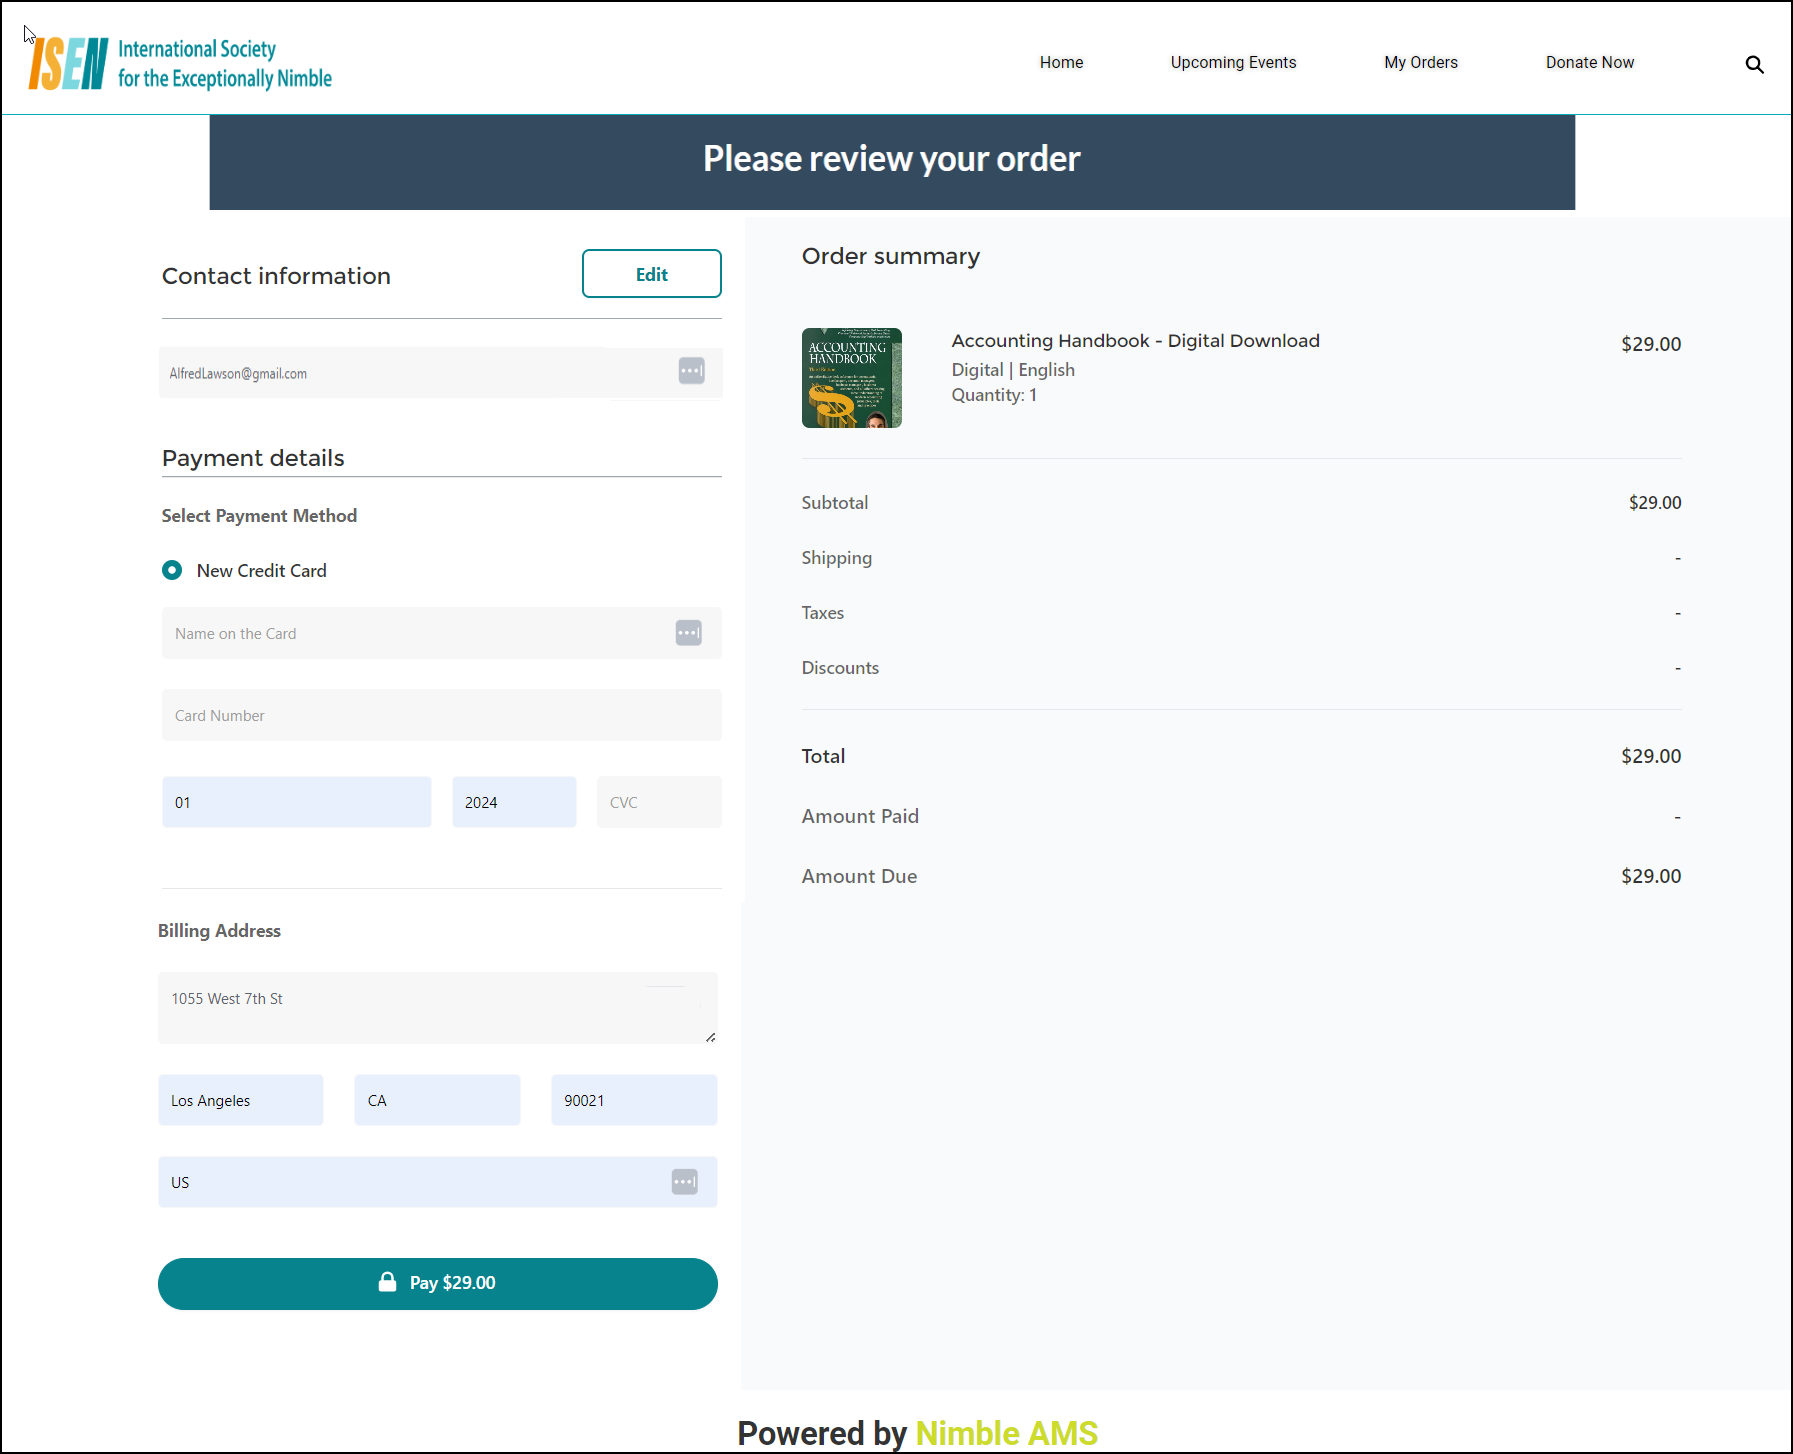Open the state CA dropdown

point(437,1100)
